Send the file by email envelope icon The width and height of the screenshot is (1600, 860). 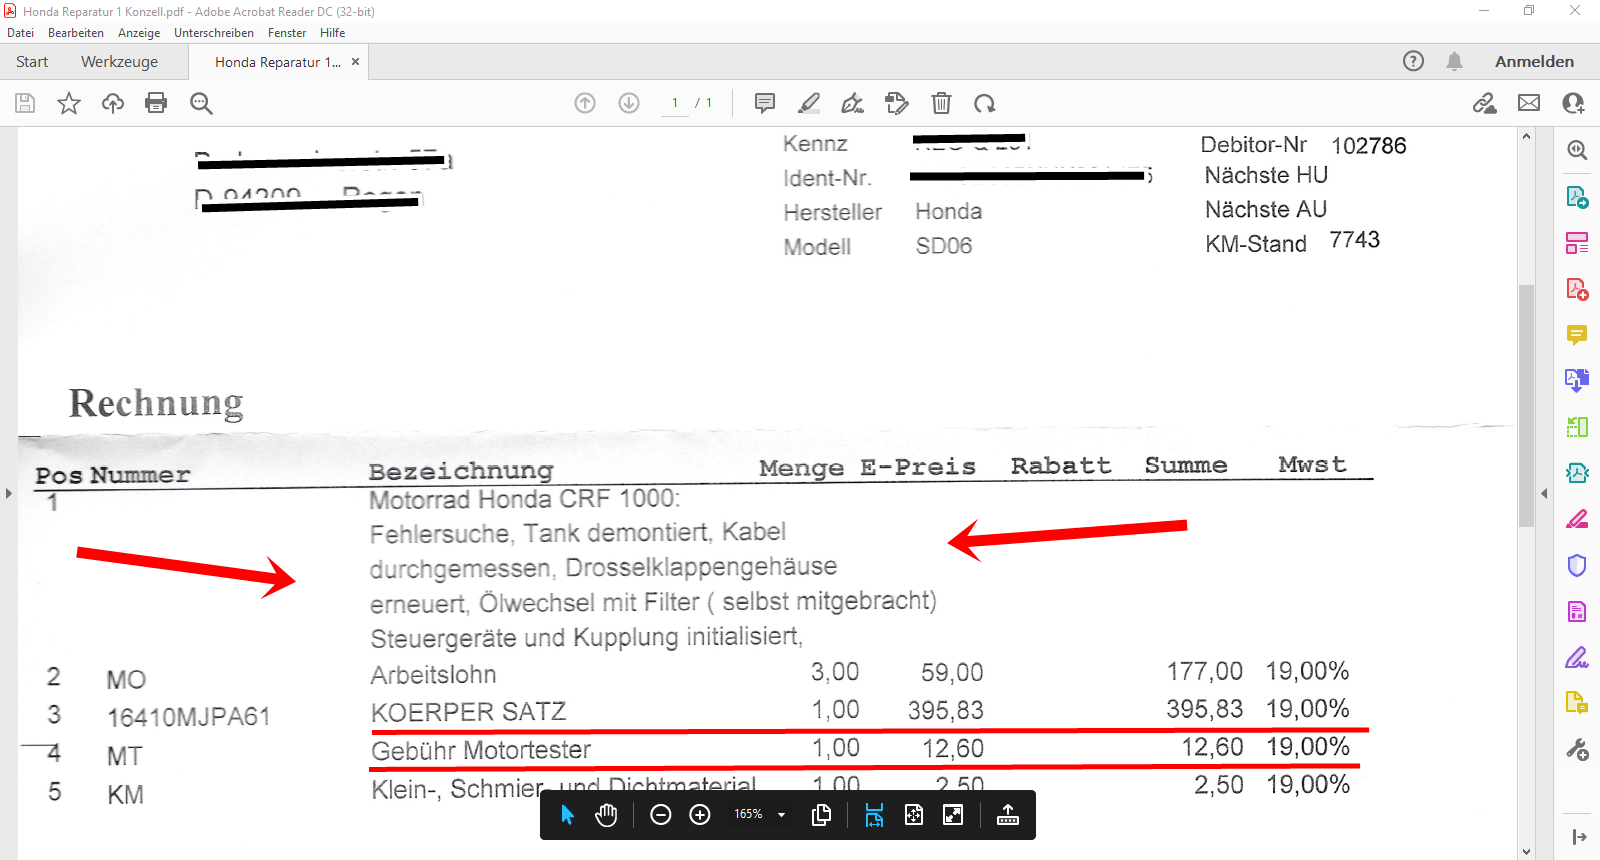[1529, 103]
